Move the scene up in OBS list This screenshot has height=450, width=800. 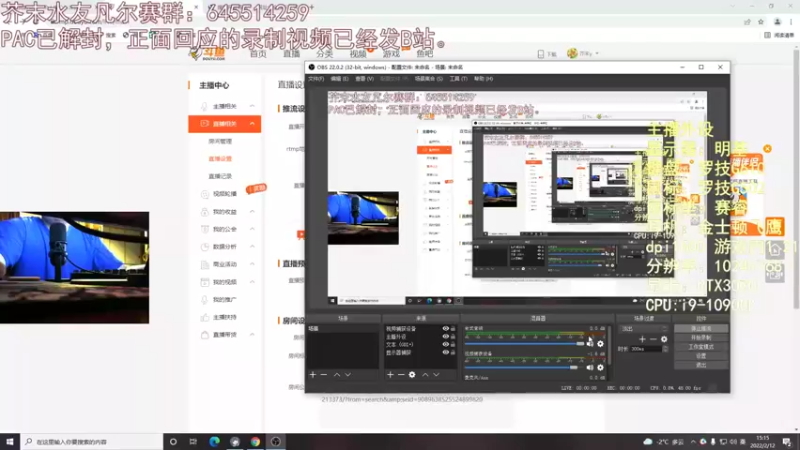(337, 375)
